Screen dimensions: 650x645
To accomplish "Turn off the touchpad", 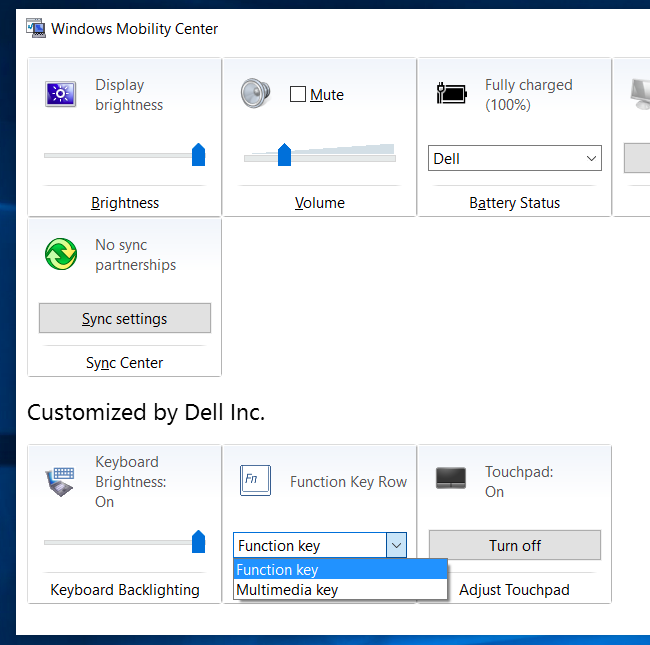I will pyautogui.click(x=515, y=545).
